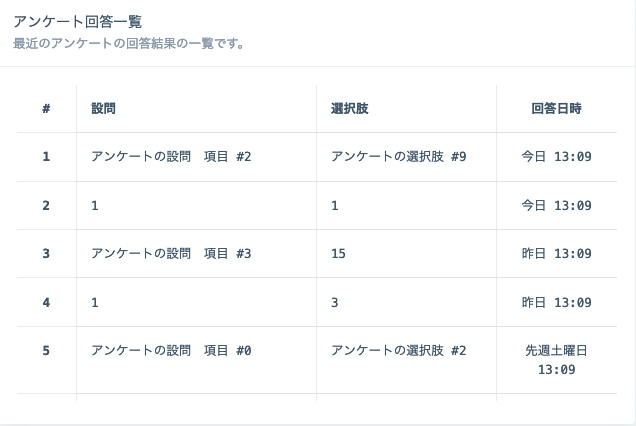Screen dimensions: 636x426
Task: Click the # column header
Action: (x=46, y=108)
